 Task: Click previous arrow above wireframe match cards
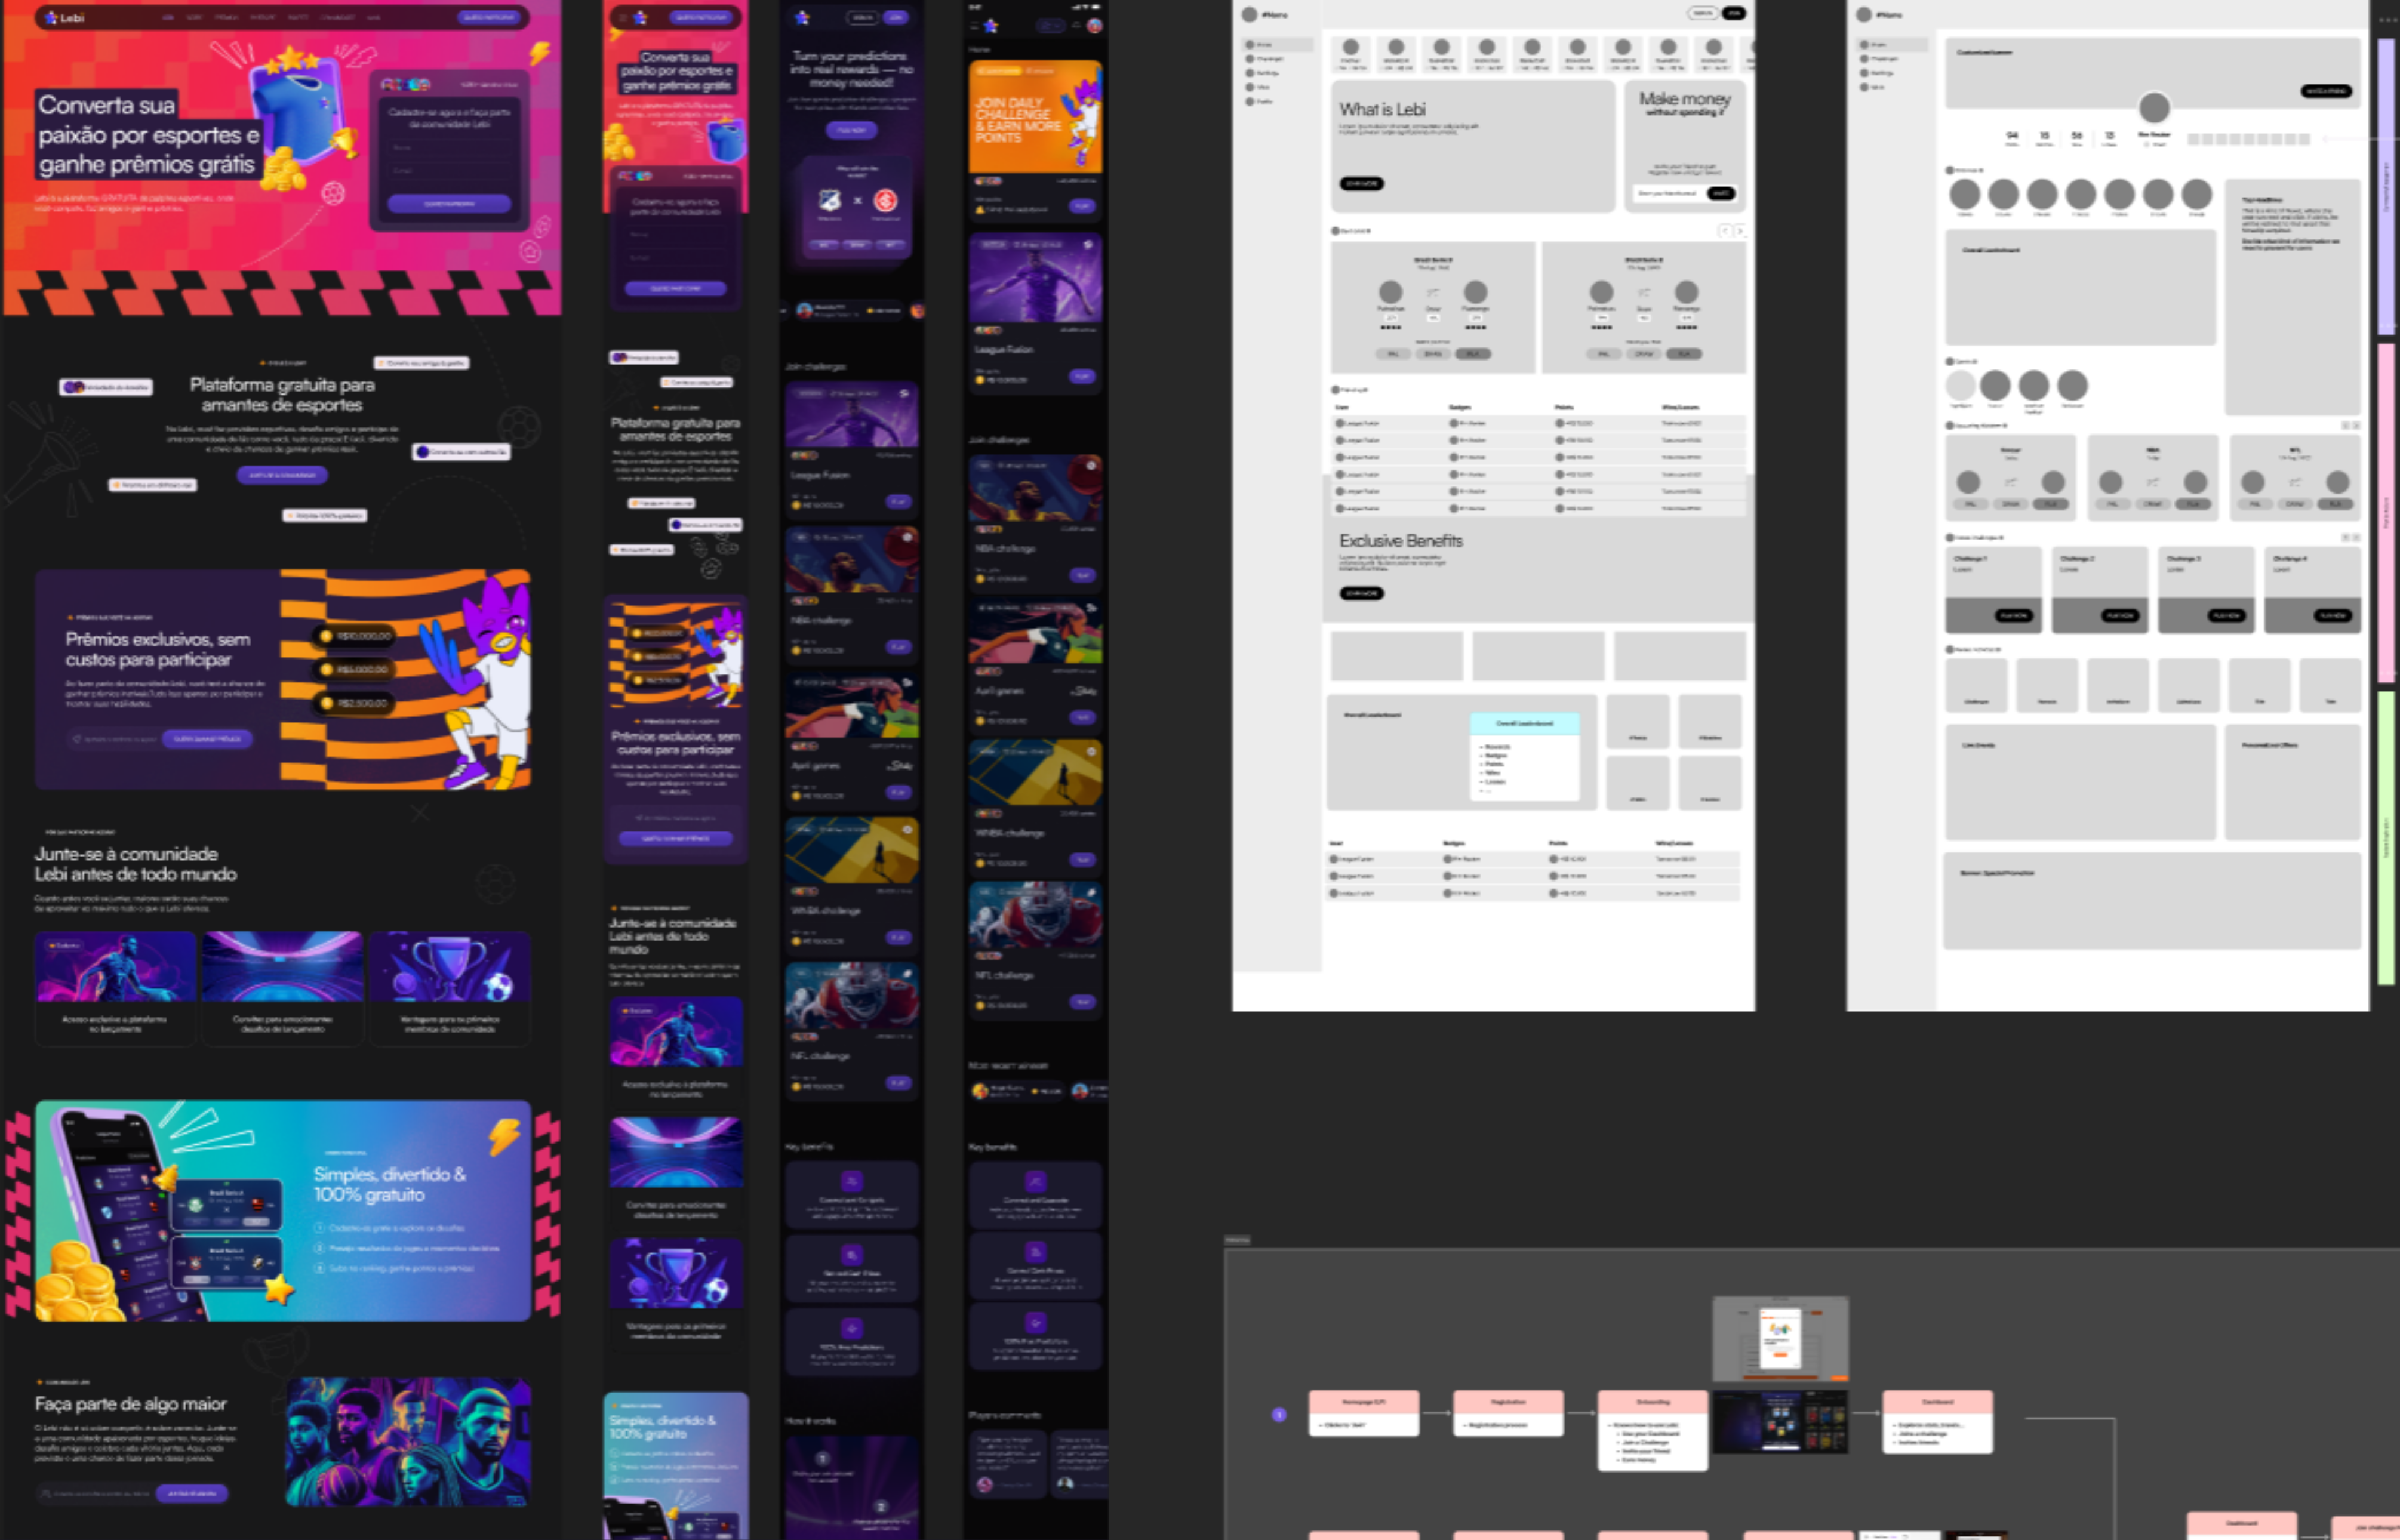click(1724, 231)
